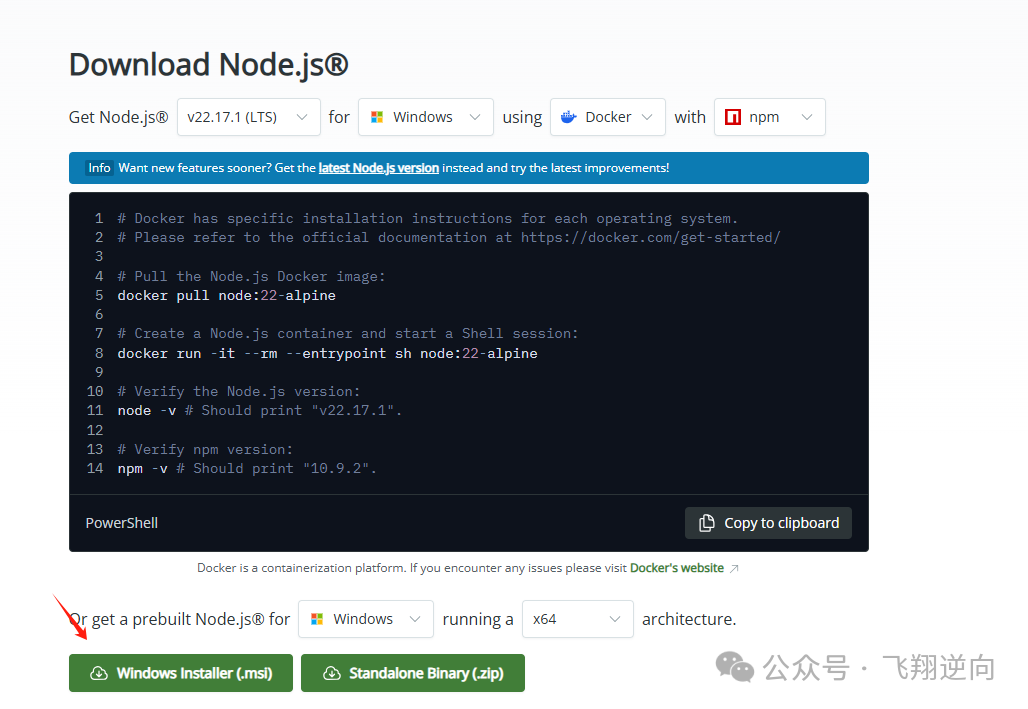Open the prebuilt Windows OS dropdown
Image resolution: width=1028 pixels, height=709 pixels.
[366, 618]
